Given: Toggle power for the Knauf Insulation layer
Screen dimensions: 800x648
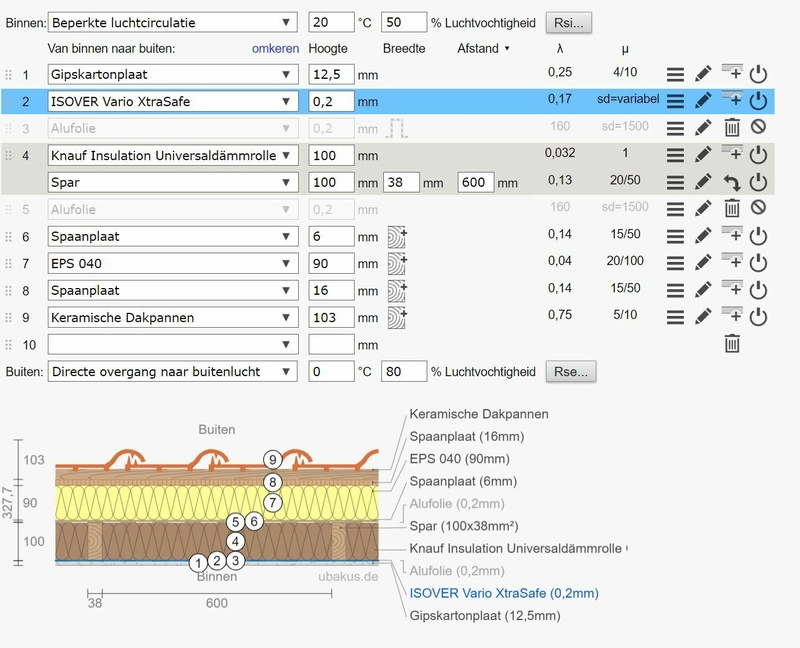Looking at the screenshot, I should [x=758, y=155].
